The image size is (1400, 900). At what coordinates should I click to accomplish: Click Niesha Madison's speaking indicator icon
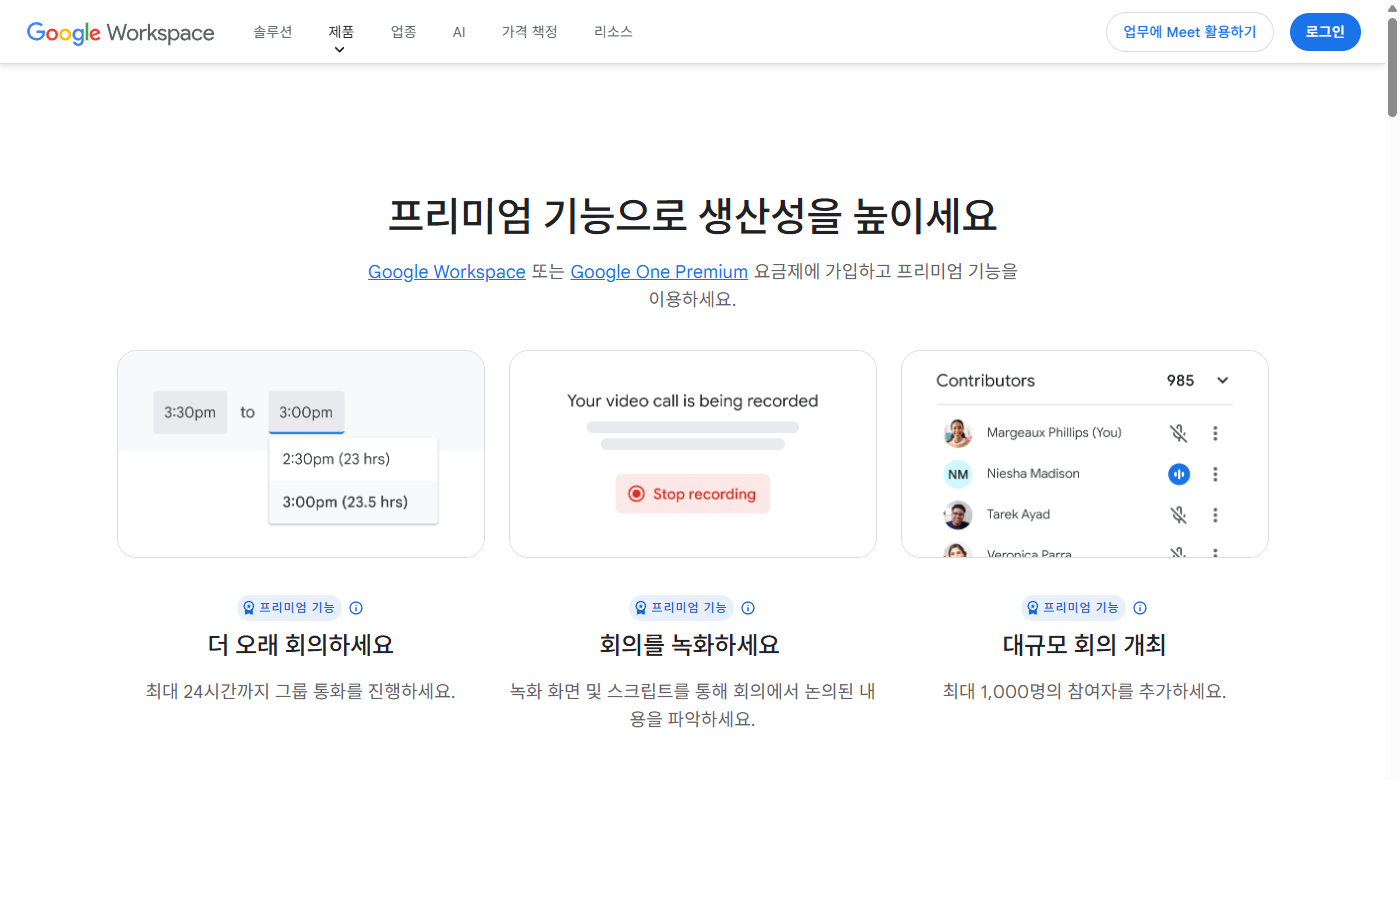1179,473
